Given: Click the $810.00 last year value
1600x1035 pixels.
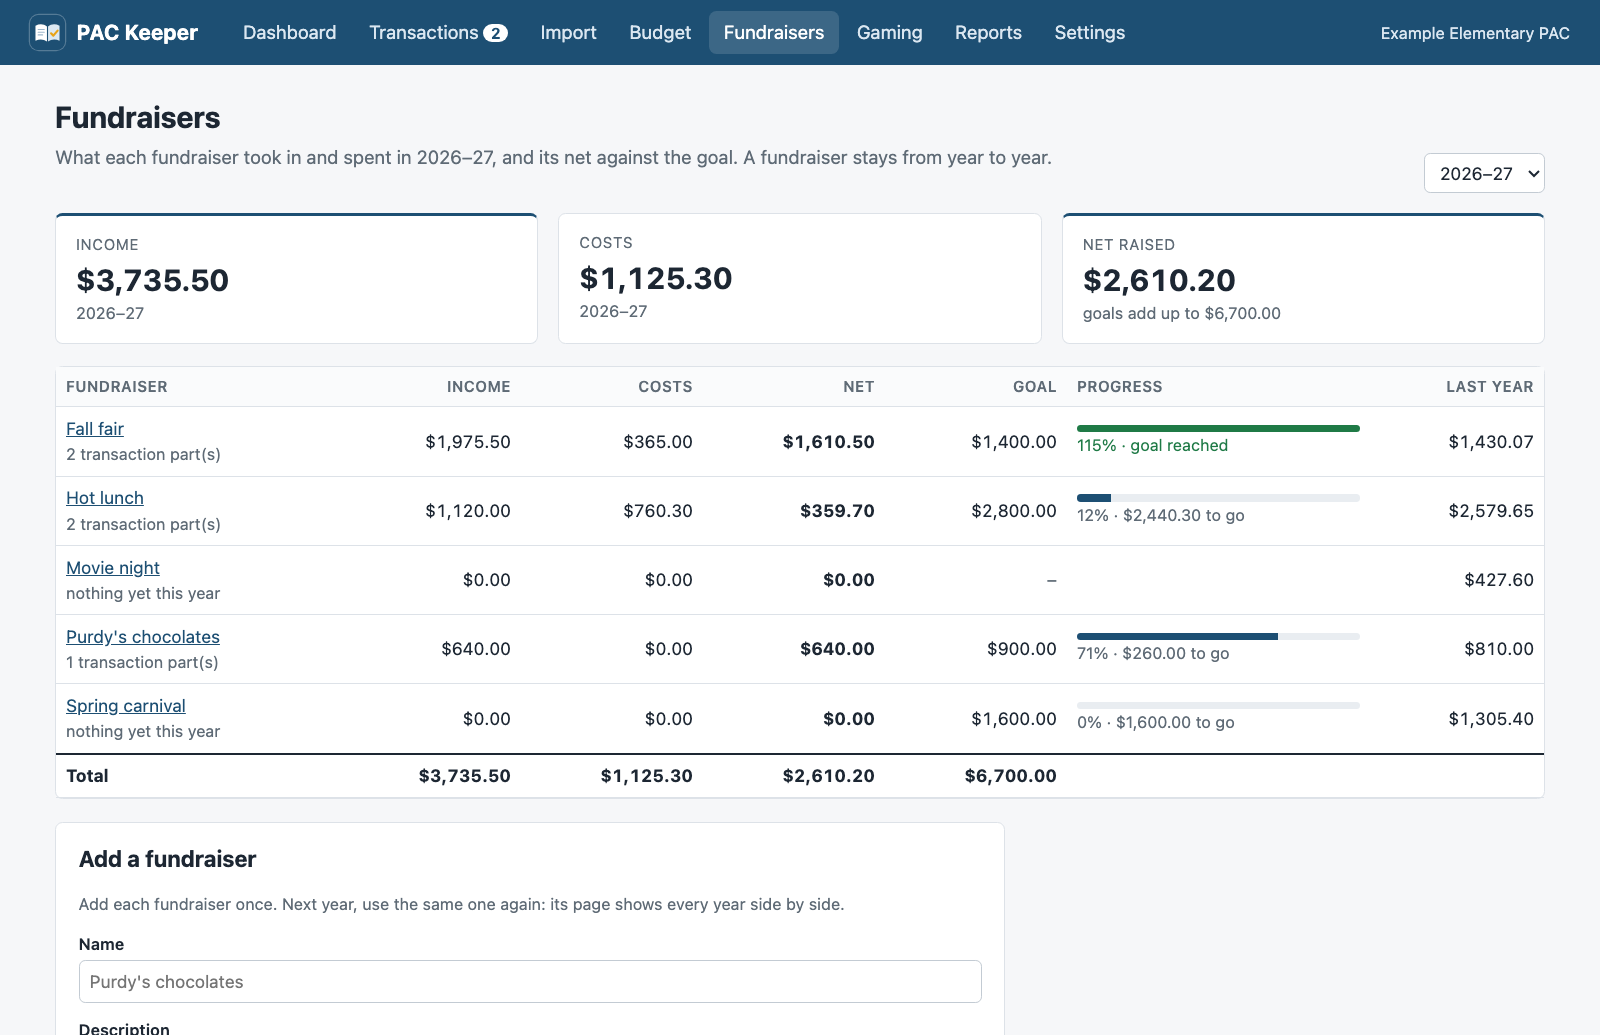Looking at the screenshot, I should pos(1499,649).
